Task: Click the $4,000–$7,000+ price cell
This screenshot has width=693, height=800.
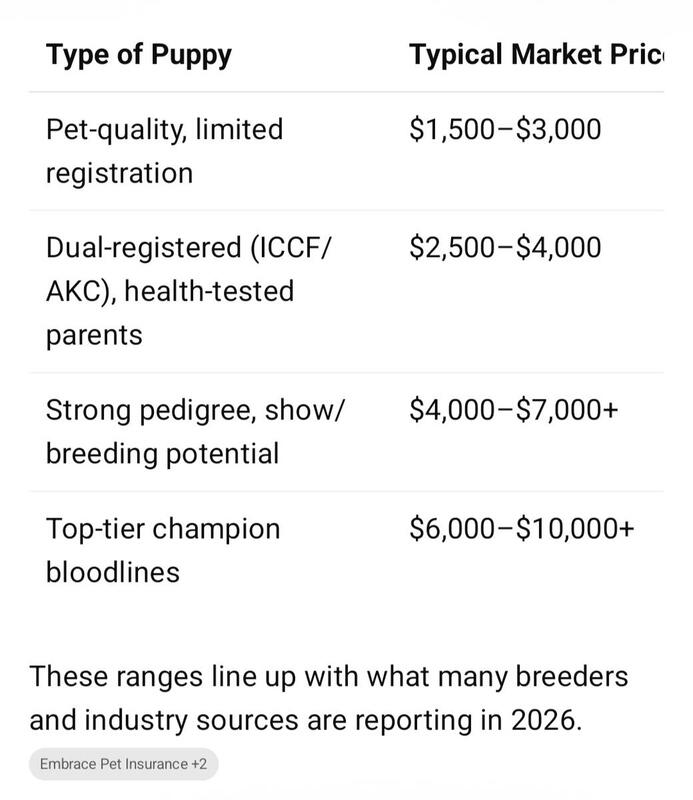Action: tap(514, 410)
